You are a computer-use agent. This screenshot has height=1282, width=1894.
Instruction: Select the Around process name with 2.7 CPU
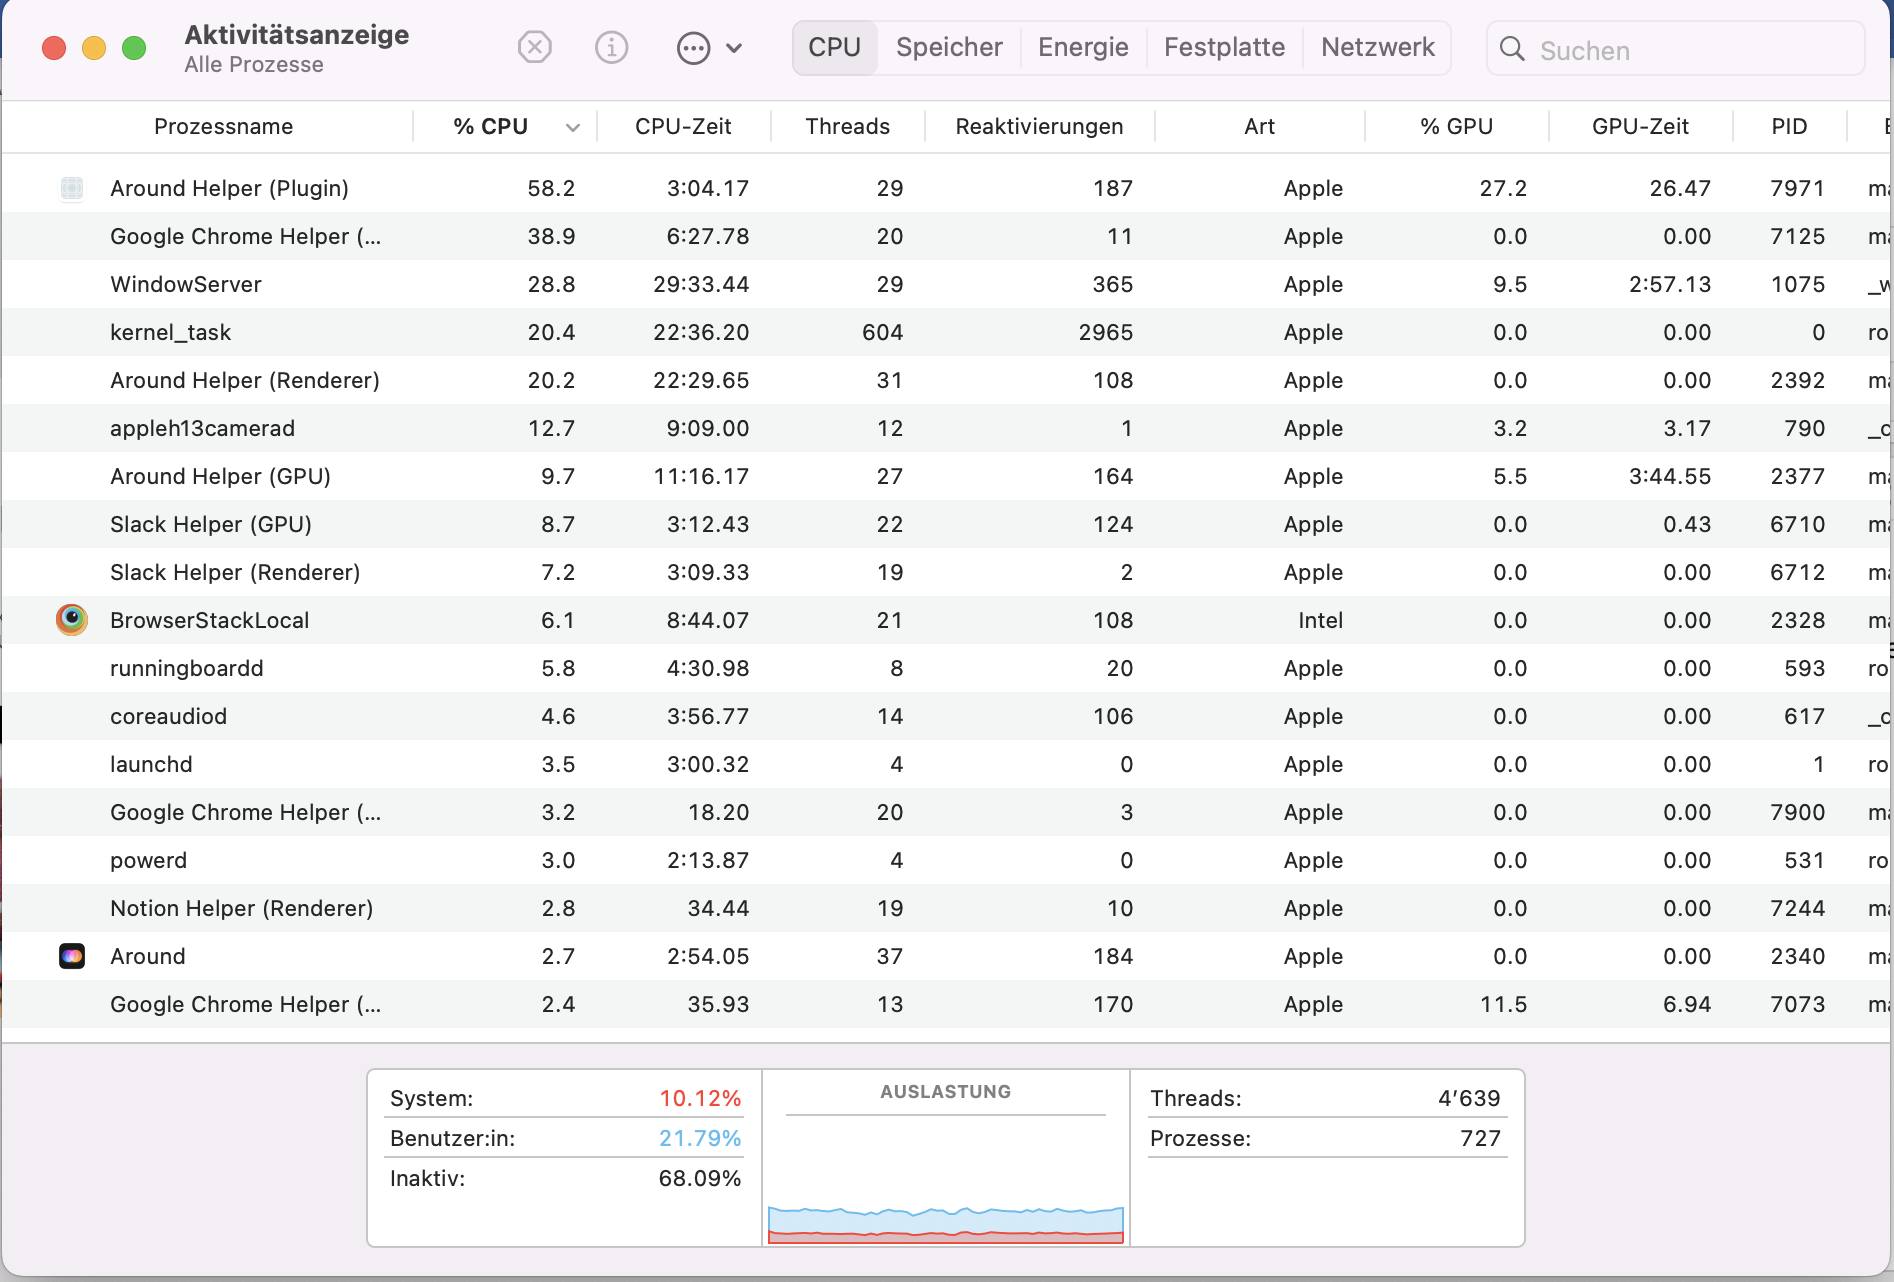pos(147,956)
